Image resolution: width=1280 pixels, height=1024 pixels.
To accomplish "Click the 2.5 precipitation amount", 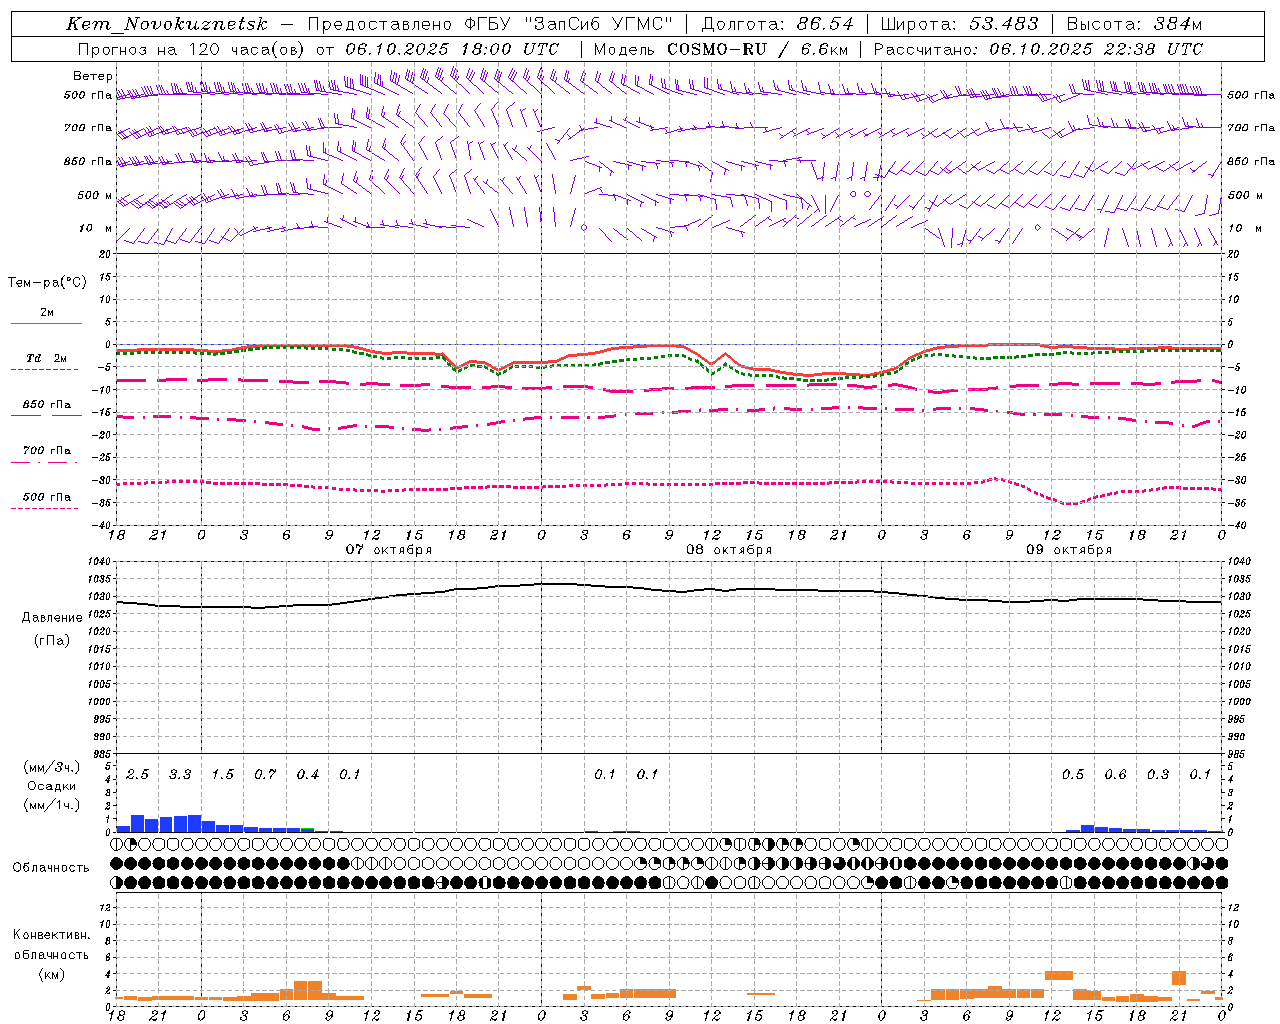I will pyautogui.click(x=137, y=774).
